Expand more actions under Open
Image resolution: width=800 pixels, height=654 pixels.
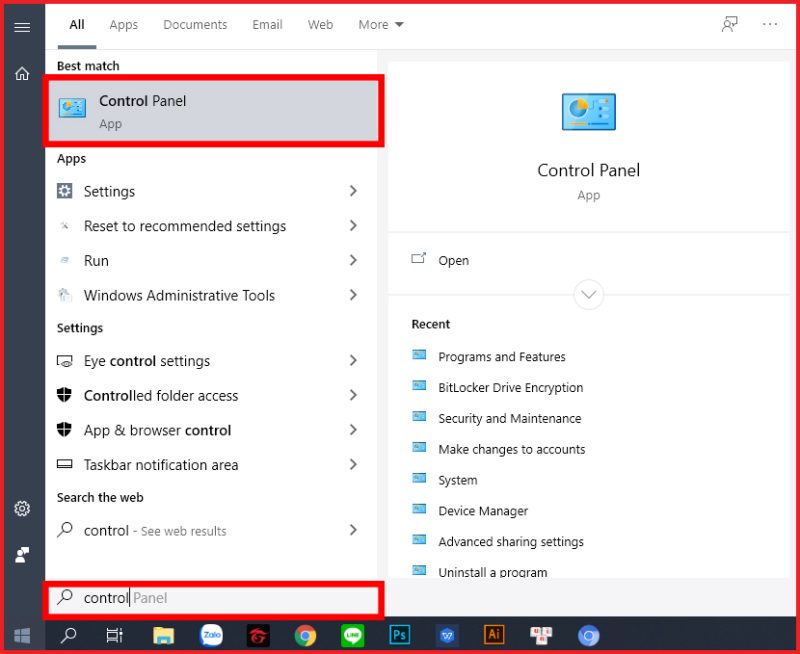point(588,294)
